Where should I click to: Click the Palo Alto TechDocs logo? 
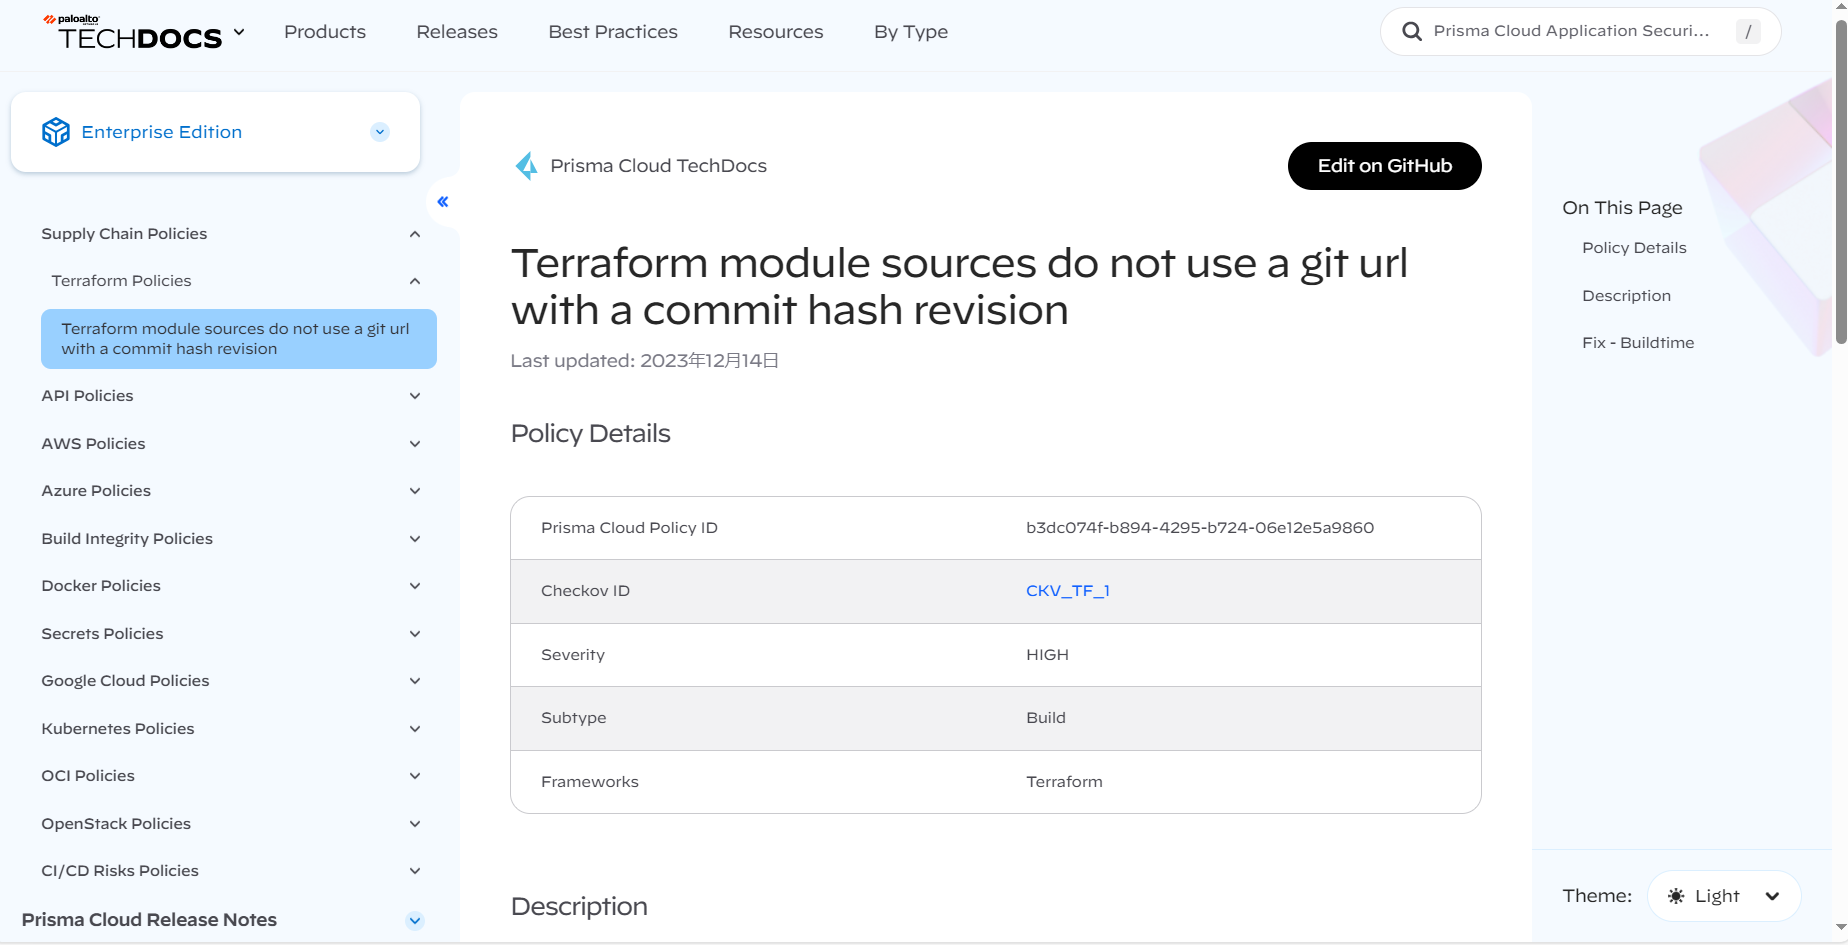(133, 33)
